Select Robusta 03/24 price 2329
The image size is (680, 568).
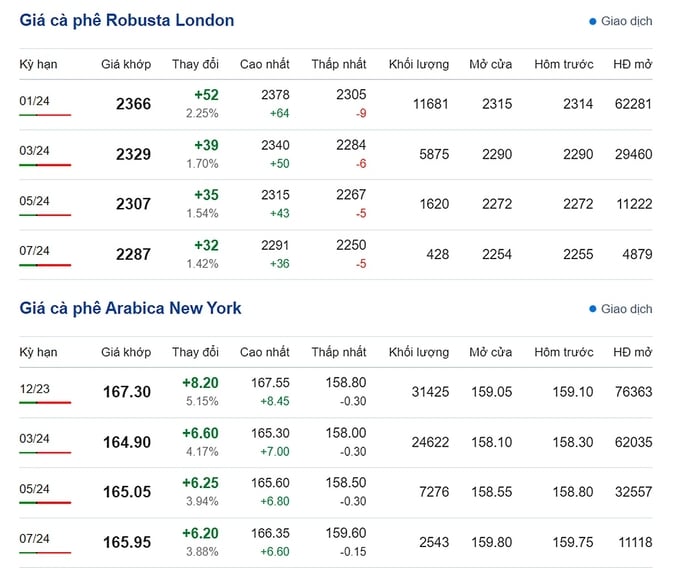[x=133, y=154]
